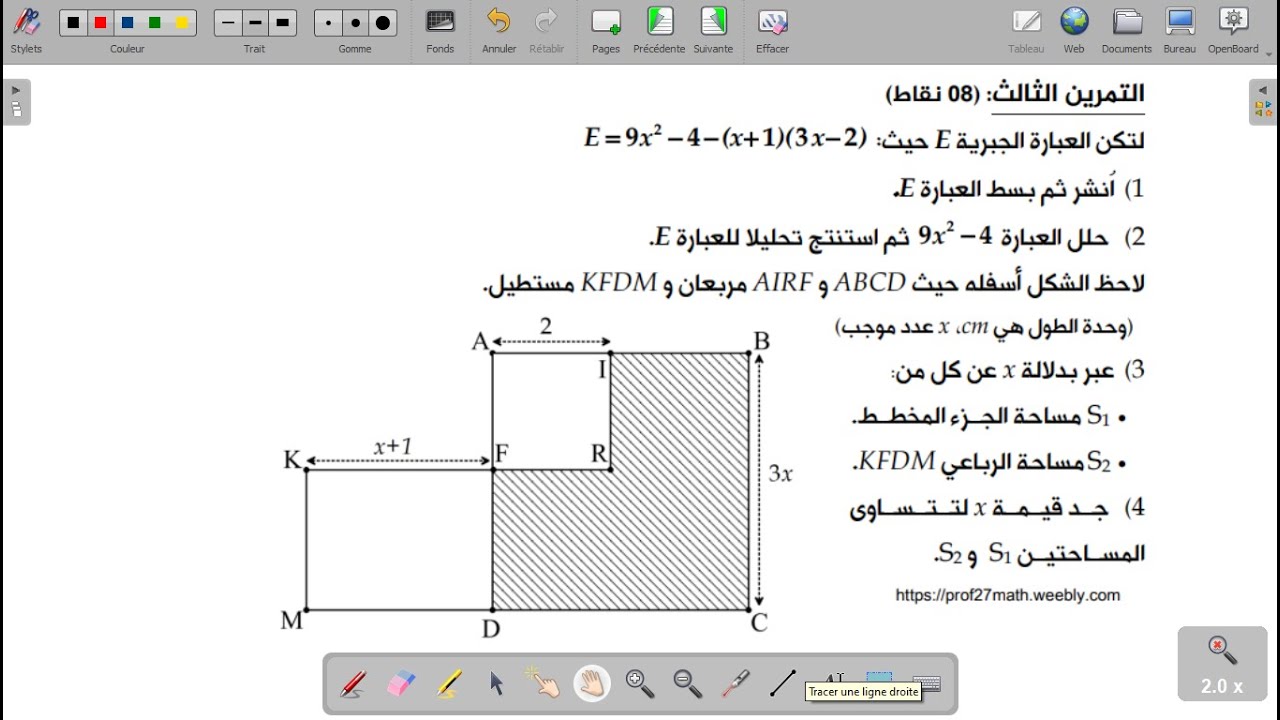Switch to Documents mode
1280x720 pixels.
(1127, 30)
